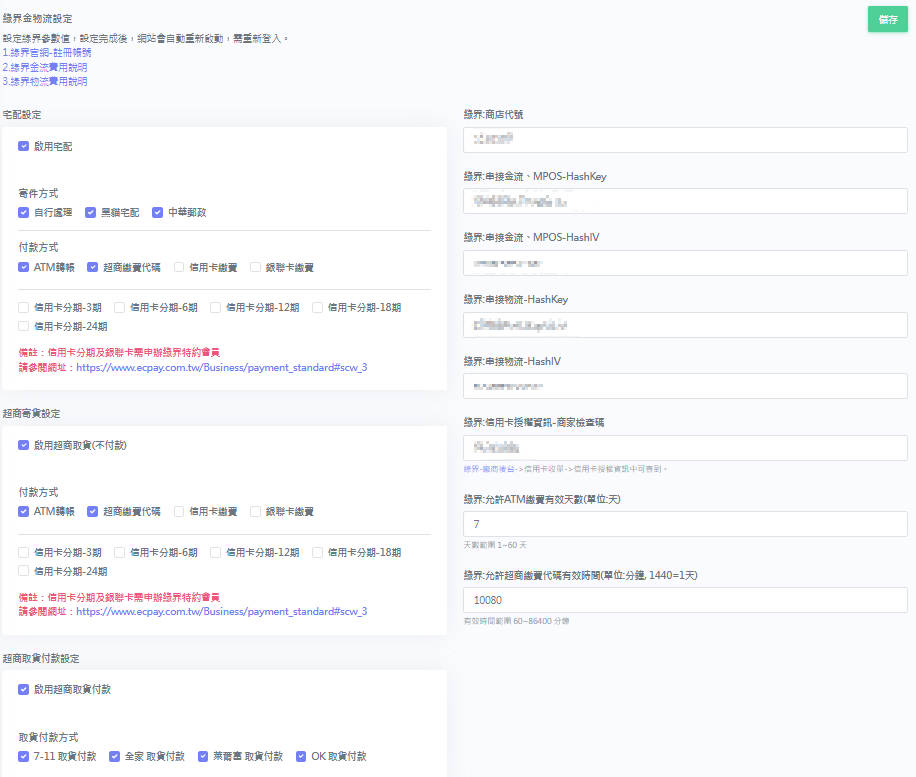Check 銀聯卡繳費 under 宅配設定 payment methods
The image size is (916, 777).
coord(256,267)
